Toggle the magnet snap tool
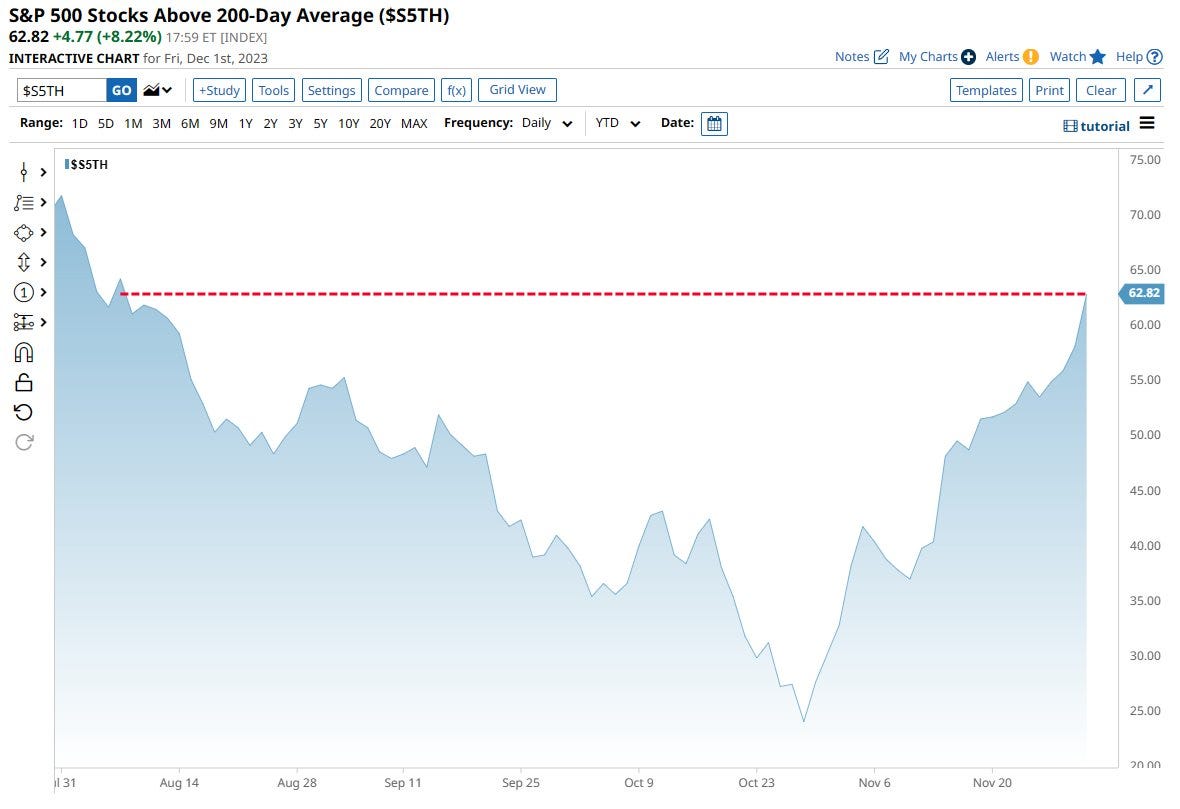The height and width of the screenshot is (809, 1180). [x=24, y=352]
